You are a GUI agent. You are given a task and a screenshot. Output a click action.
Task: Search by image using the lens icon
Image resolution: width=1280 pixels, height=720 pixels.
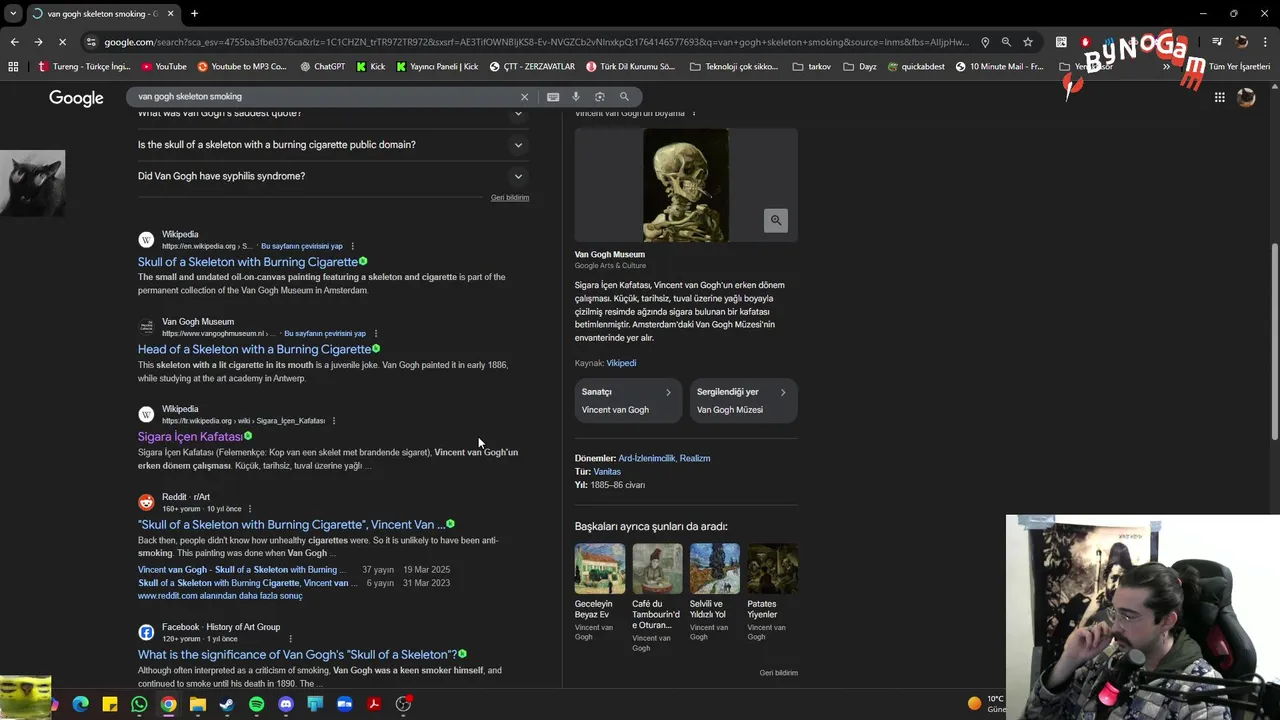point(600,97)
